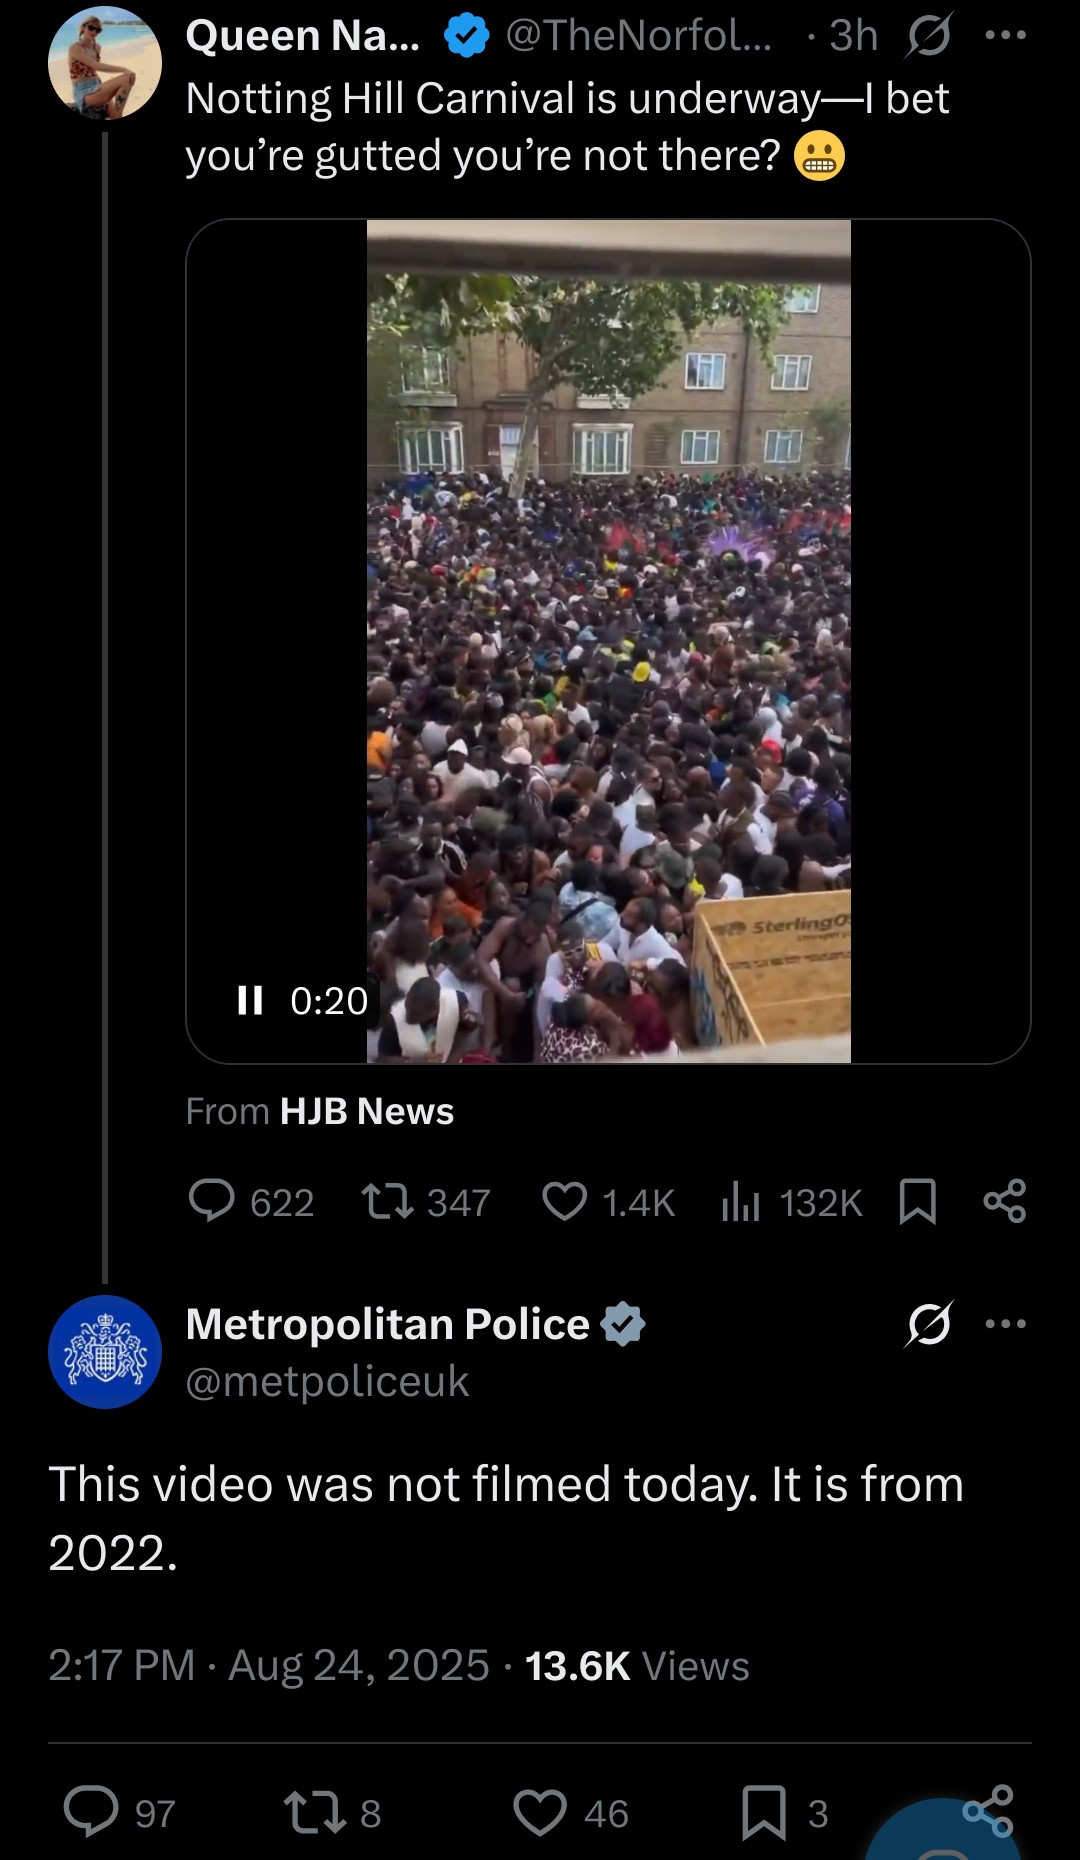This screenshot has width=1080, height=1860.
Task: Open @metpoliceuk handle
Action: [327, 1381]
